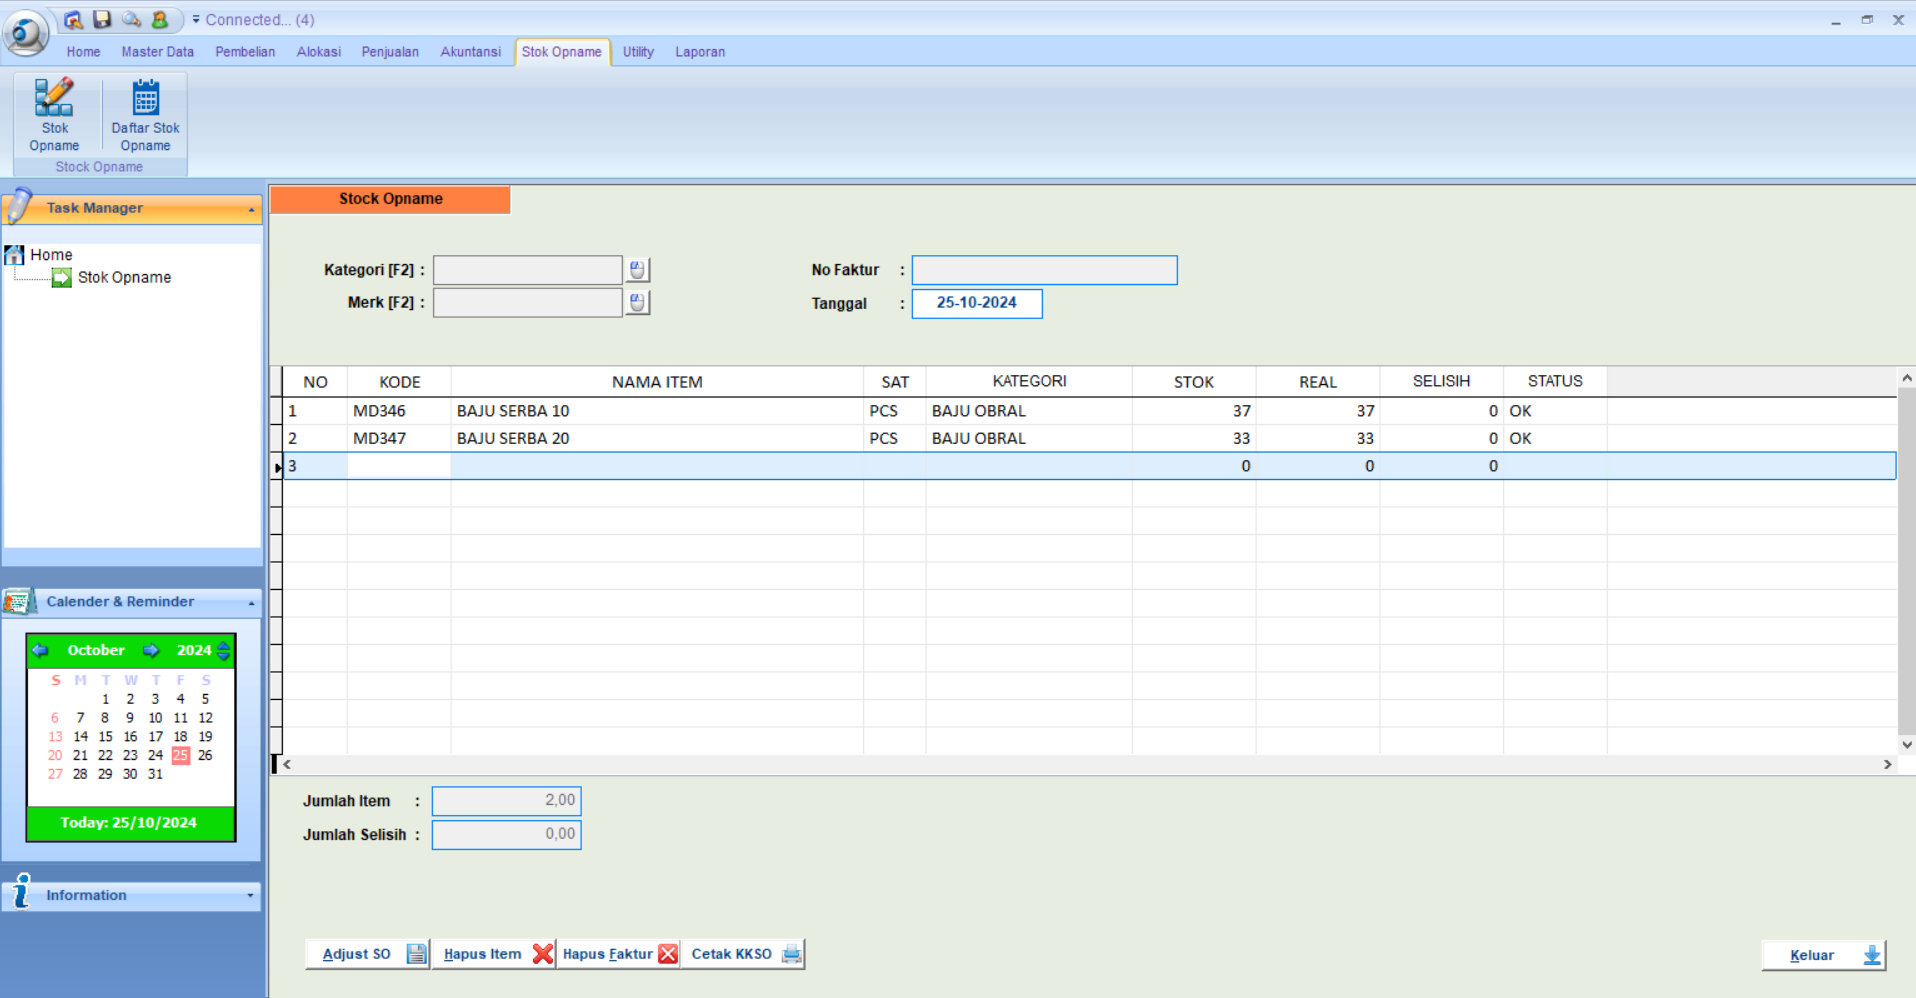
Task: Click the vertical scrollbar up arrow of grid
Action: pos(1906,378)
